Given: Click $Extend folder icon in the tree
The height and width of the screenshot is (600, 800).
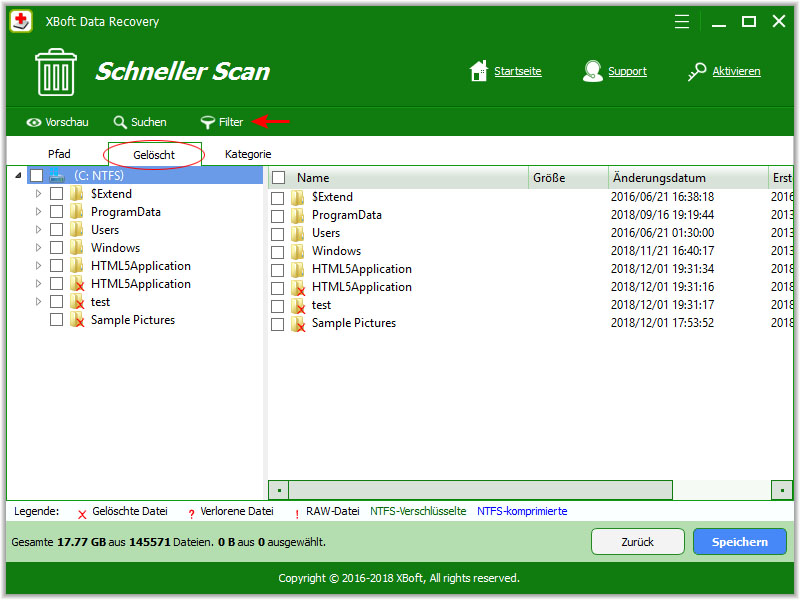Looking at the screenshot, I should (x=77, y=194).
